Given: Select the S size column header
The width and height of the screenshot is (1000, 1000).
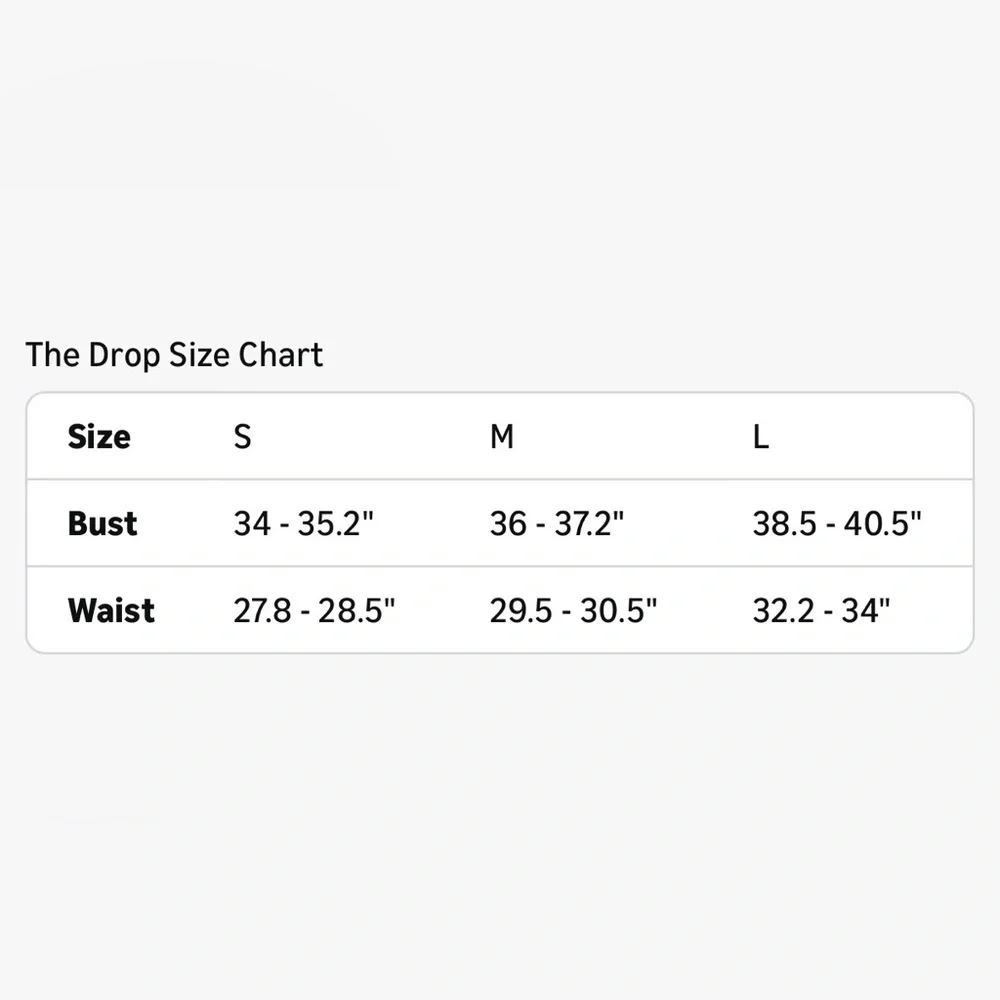Looking at the screenshot, I should tap(242, 437).
